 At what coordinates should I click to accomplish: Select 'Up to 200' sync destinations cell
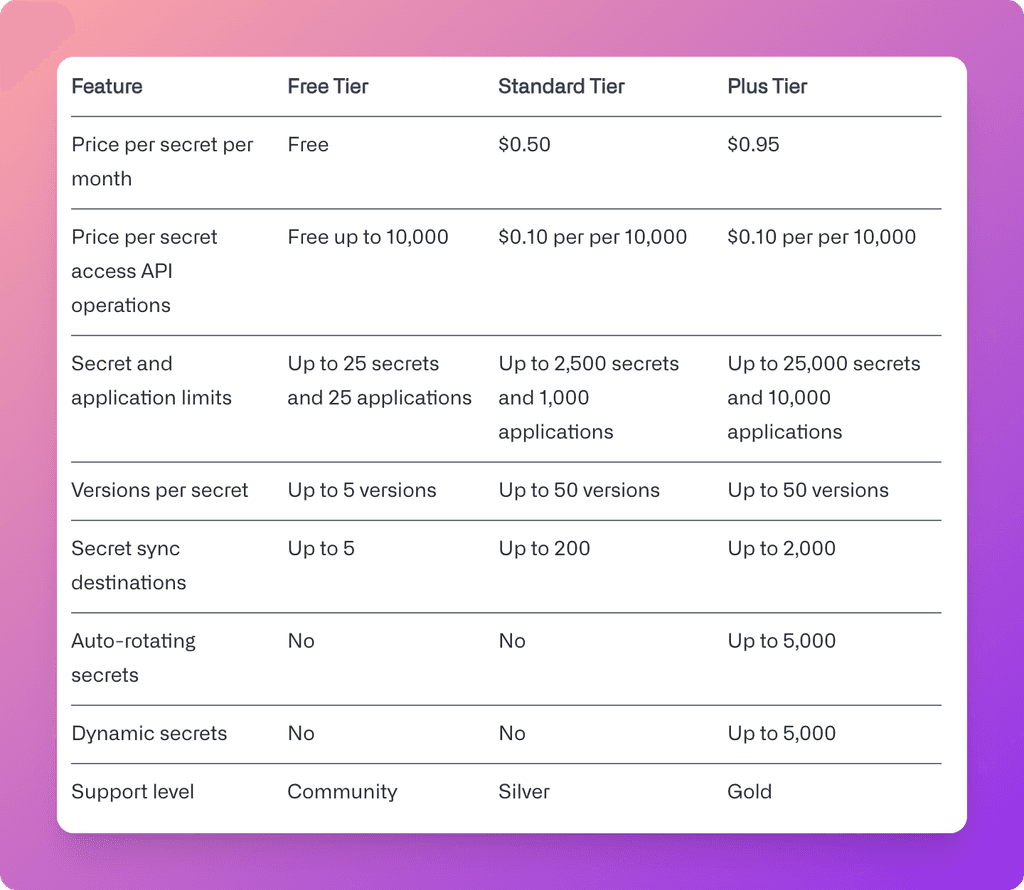coord(544,548)
